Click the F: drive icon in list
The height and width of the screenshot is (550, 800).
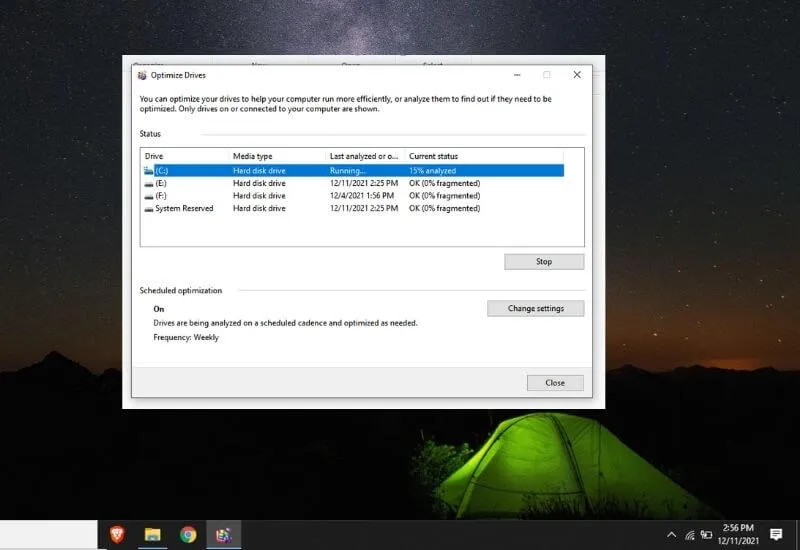tap(148, 196)
